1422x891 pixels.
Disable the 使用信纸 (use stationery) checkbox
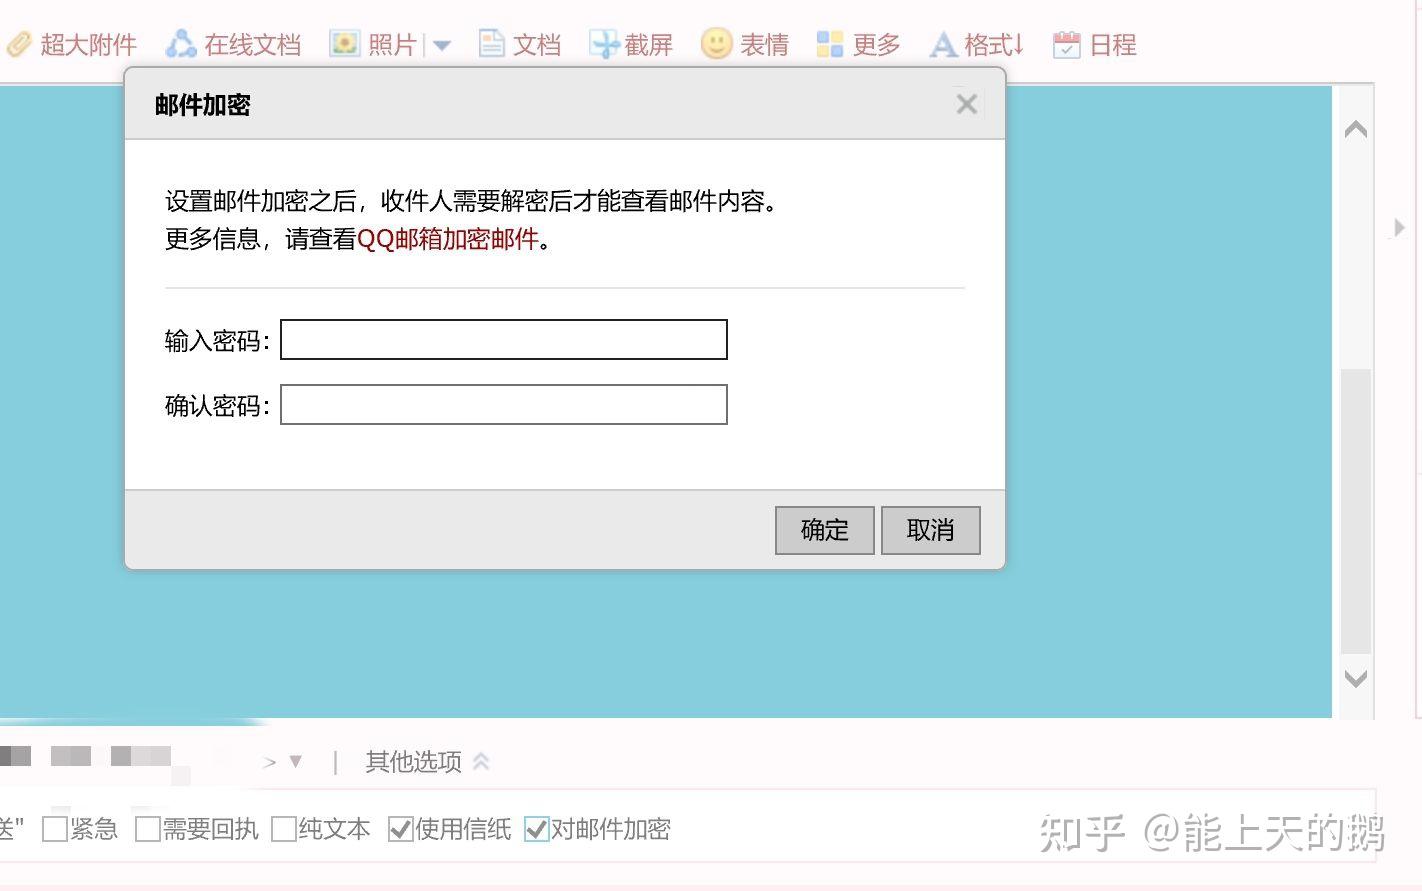coord(402,828)
